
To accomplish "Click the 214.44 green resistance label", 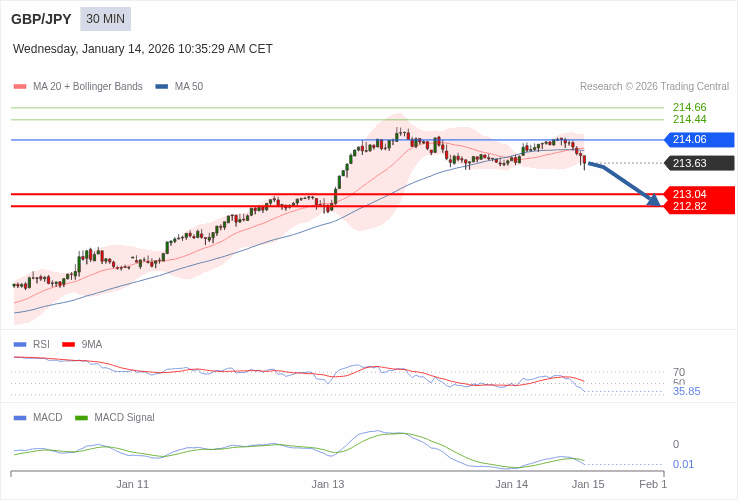I will coord(689,119).
